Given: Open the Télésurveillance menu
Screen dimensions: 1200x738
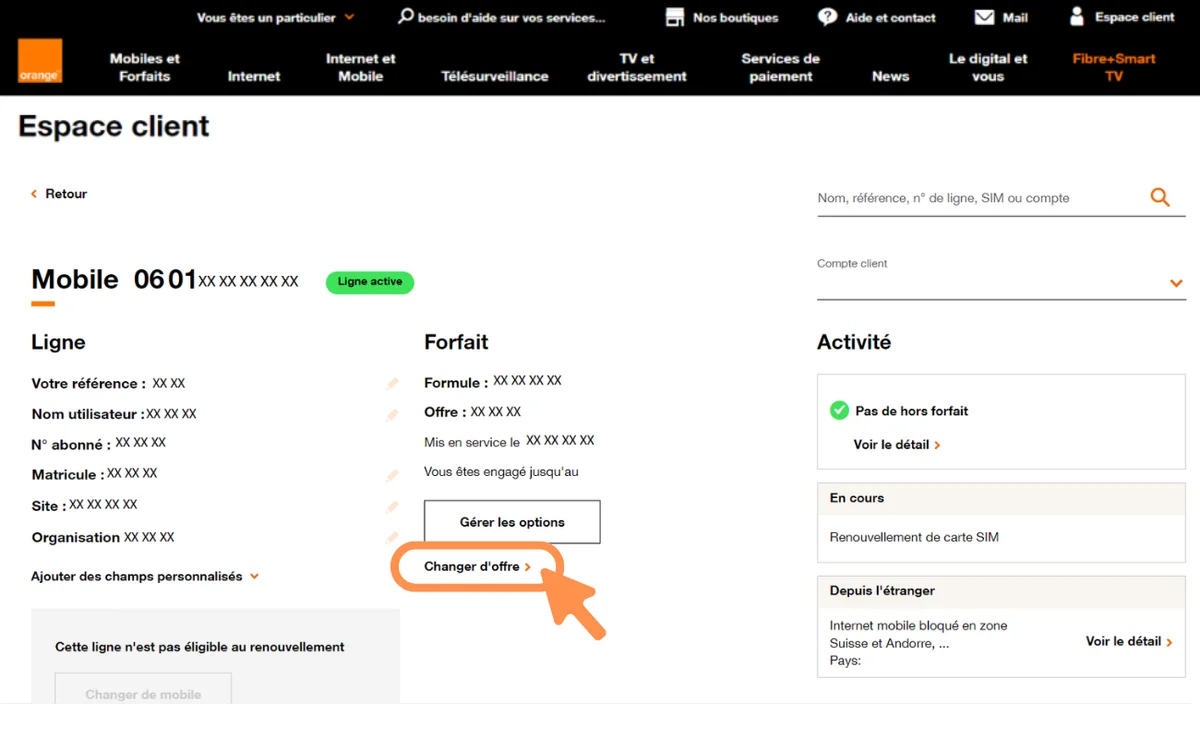Looking at the screenshot, I should click(x=495, y=76).
